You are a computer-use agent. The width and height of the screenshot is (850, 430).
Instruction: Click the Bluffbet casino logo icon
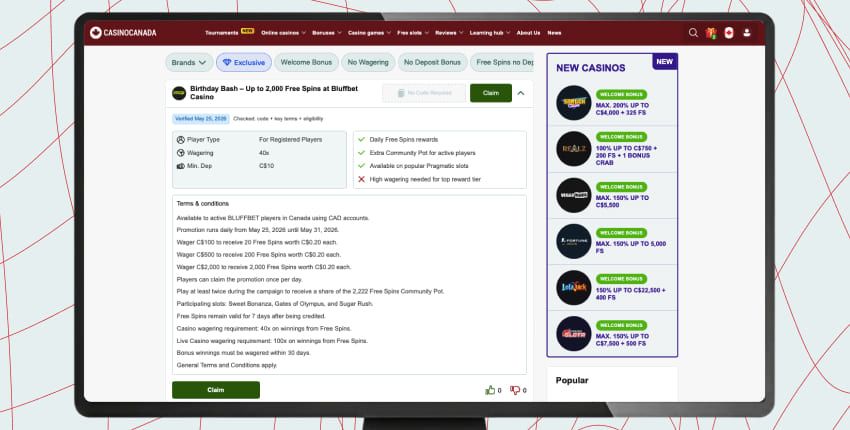pyautogui.click(x=179, y=93)
